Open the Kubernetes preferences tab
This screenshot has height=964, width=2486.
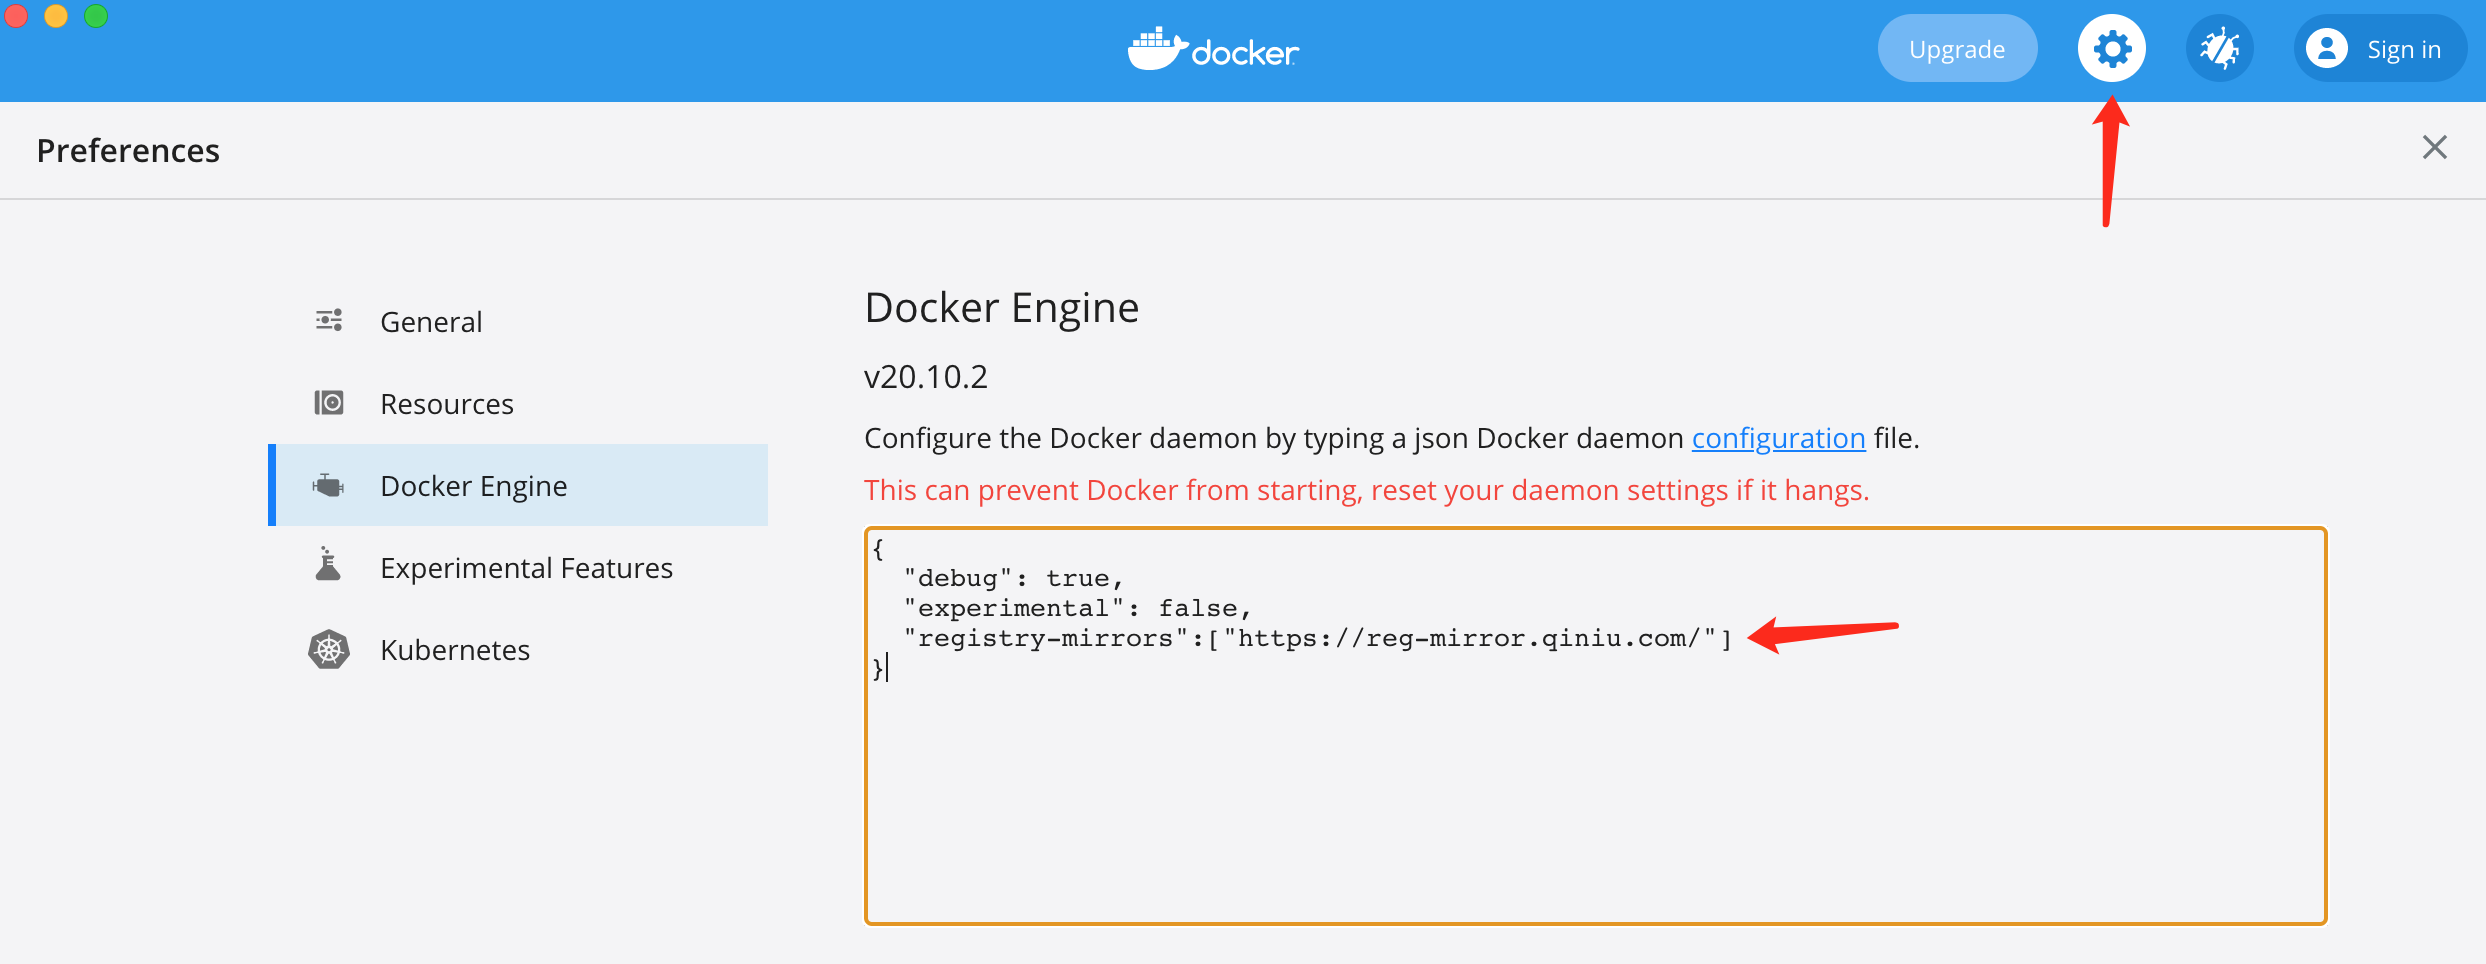tap(518, 649)
